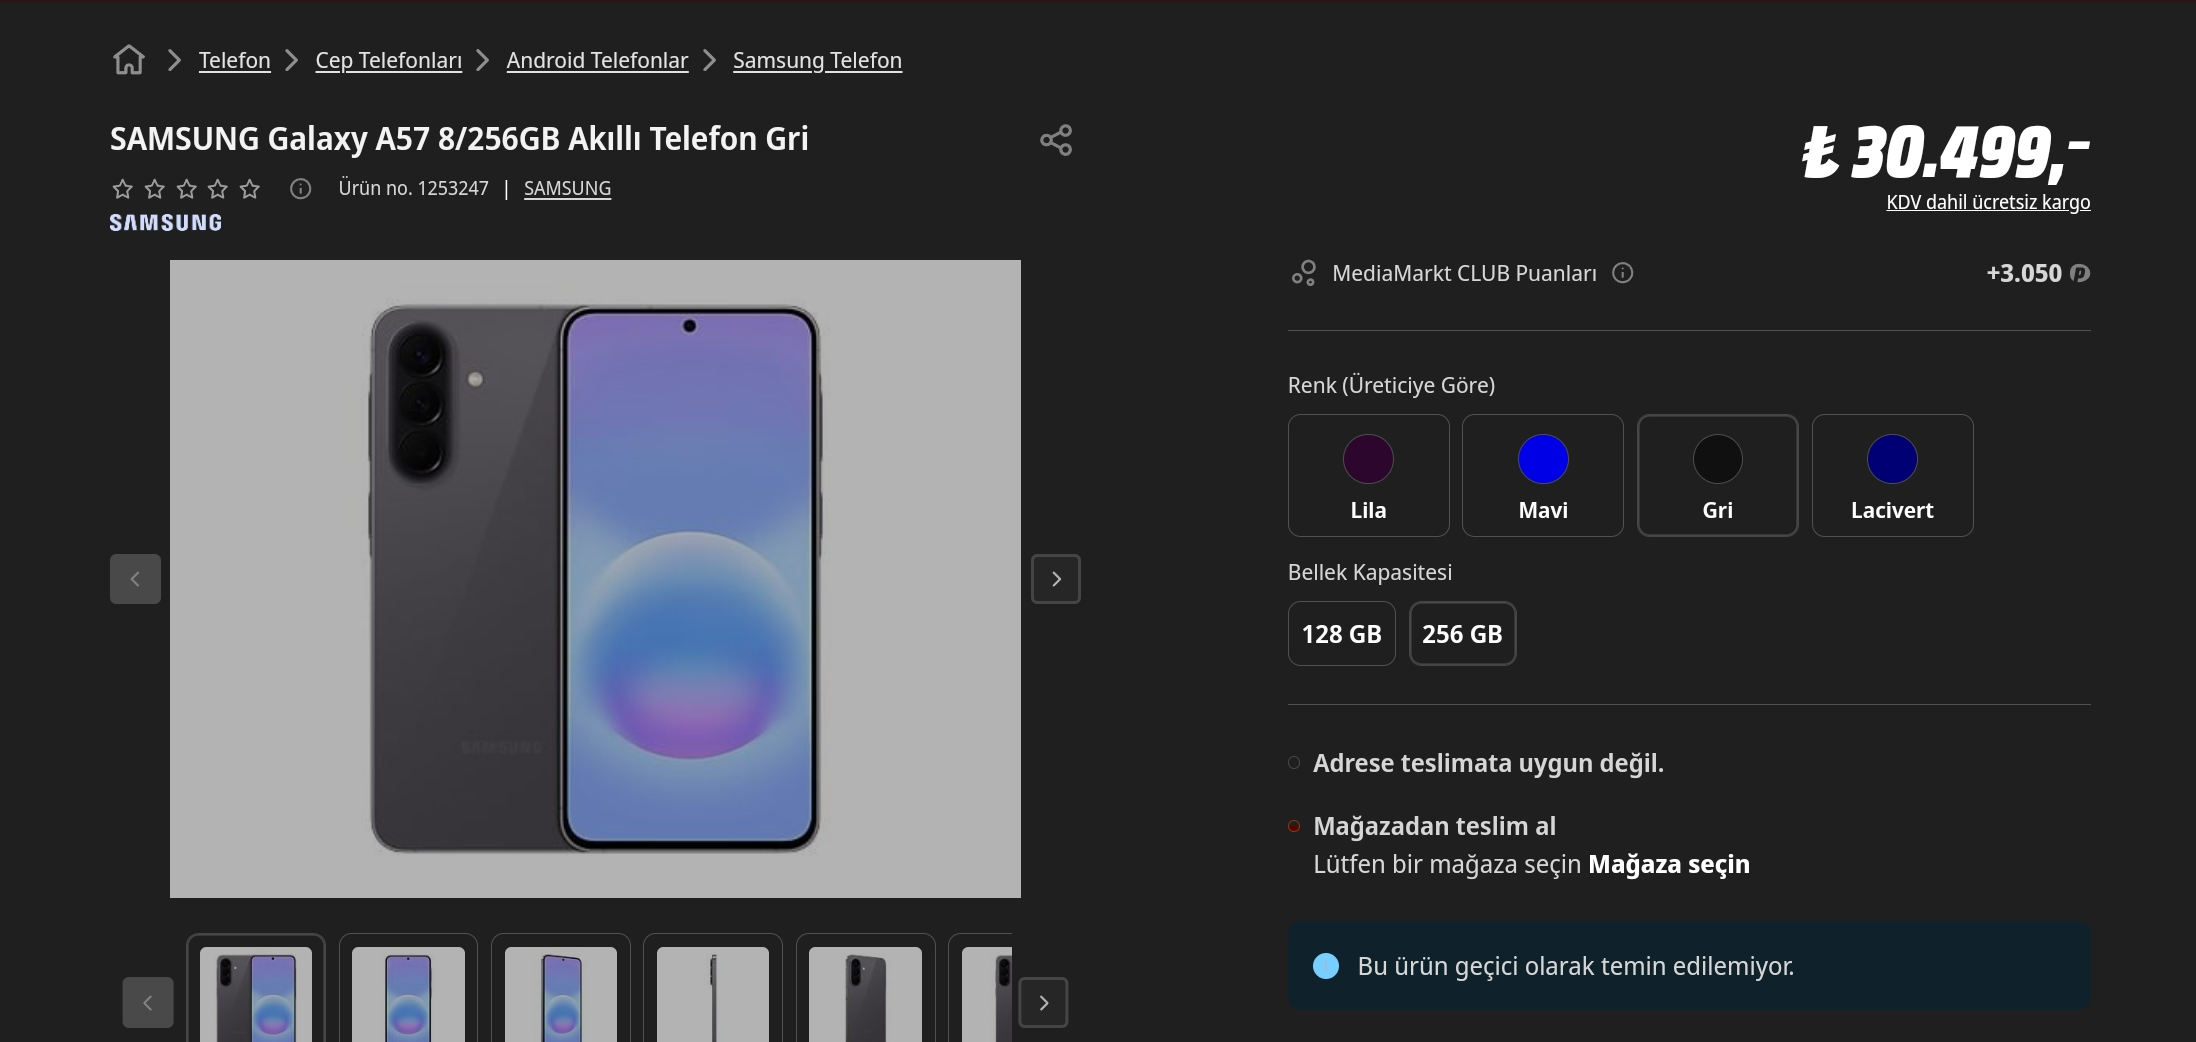The width and height of the screenshot is (2196, 1042).
Task: Open the SAMSUNG brand link
Action: pos(567,188)
